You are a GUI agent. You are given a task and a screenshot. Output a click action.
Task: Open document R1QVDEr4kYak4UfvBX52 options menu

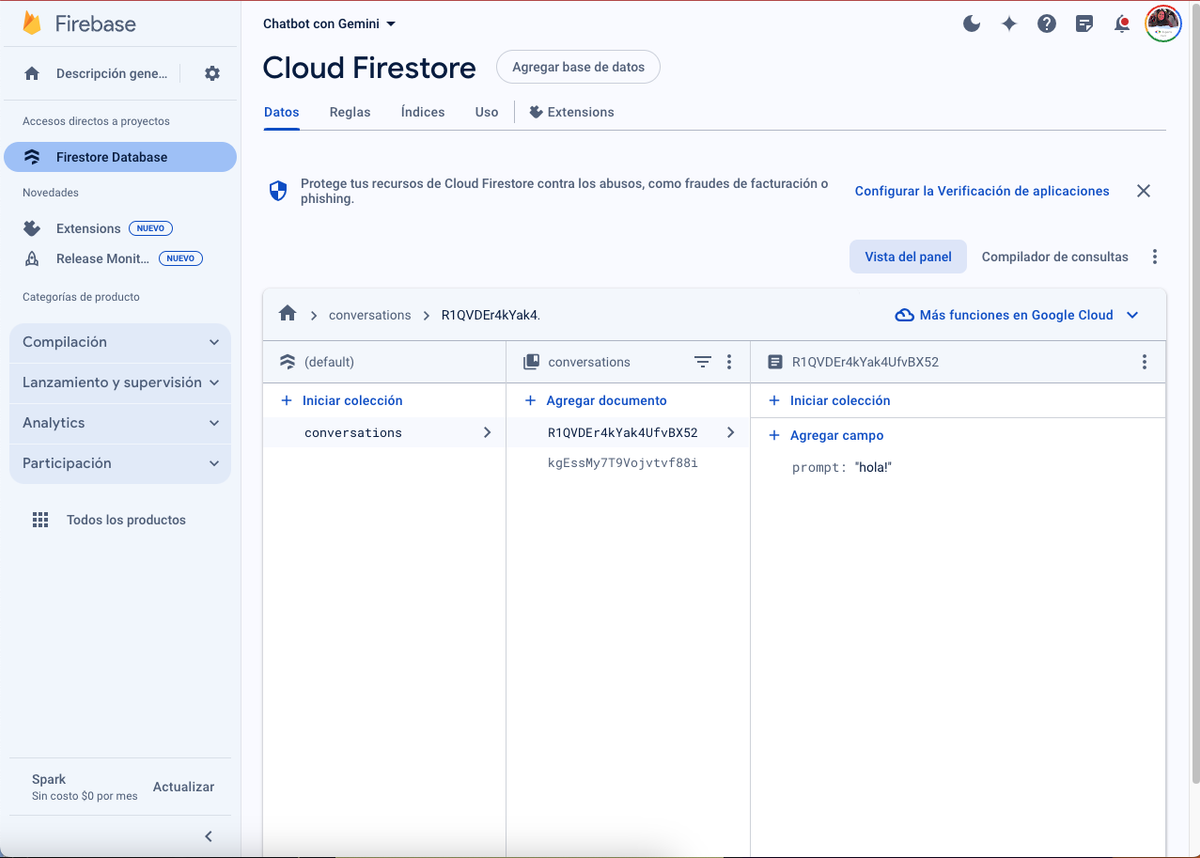[x=1144, y=362]
